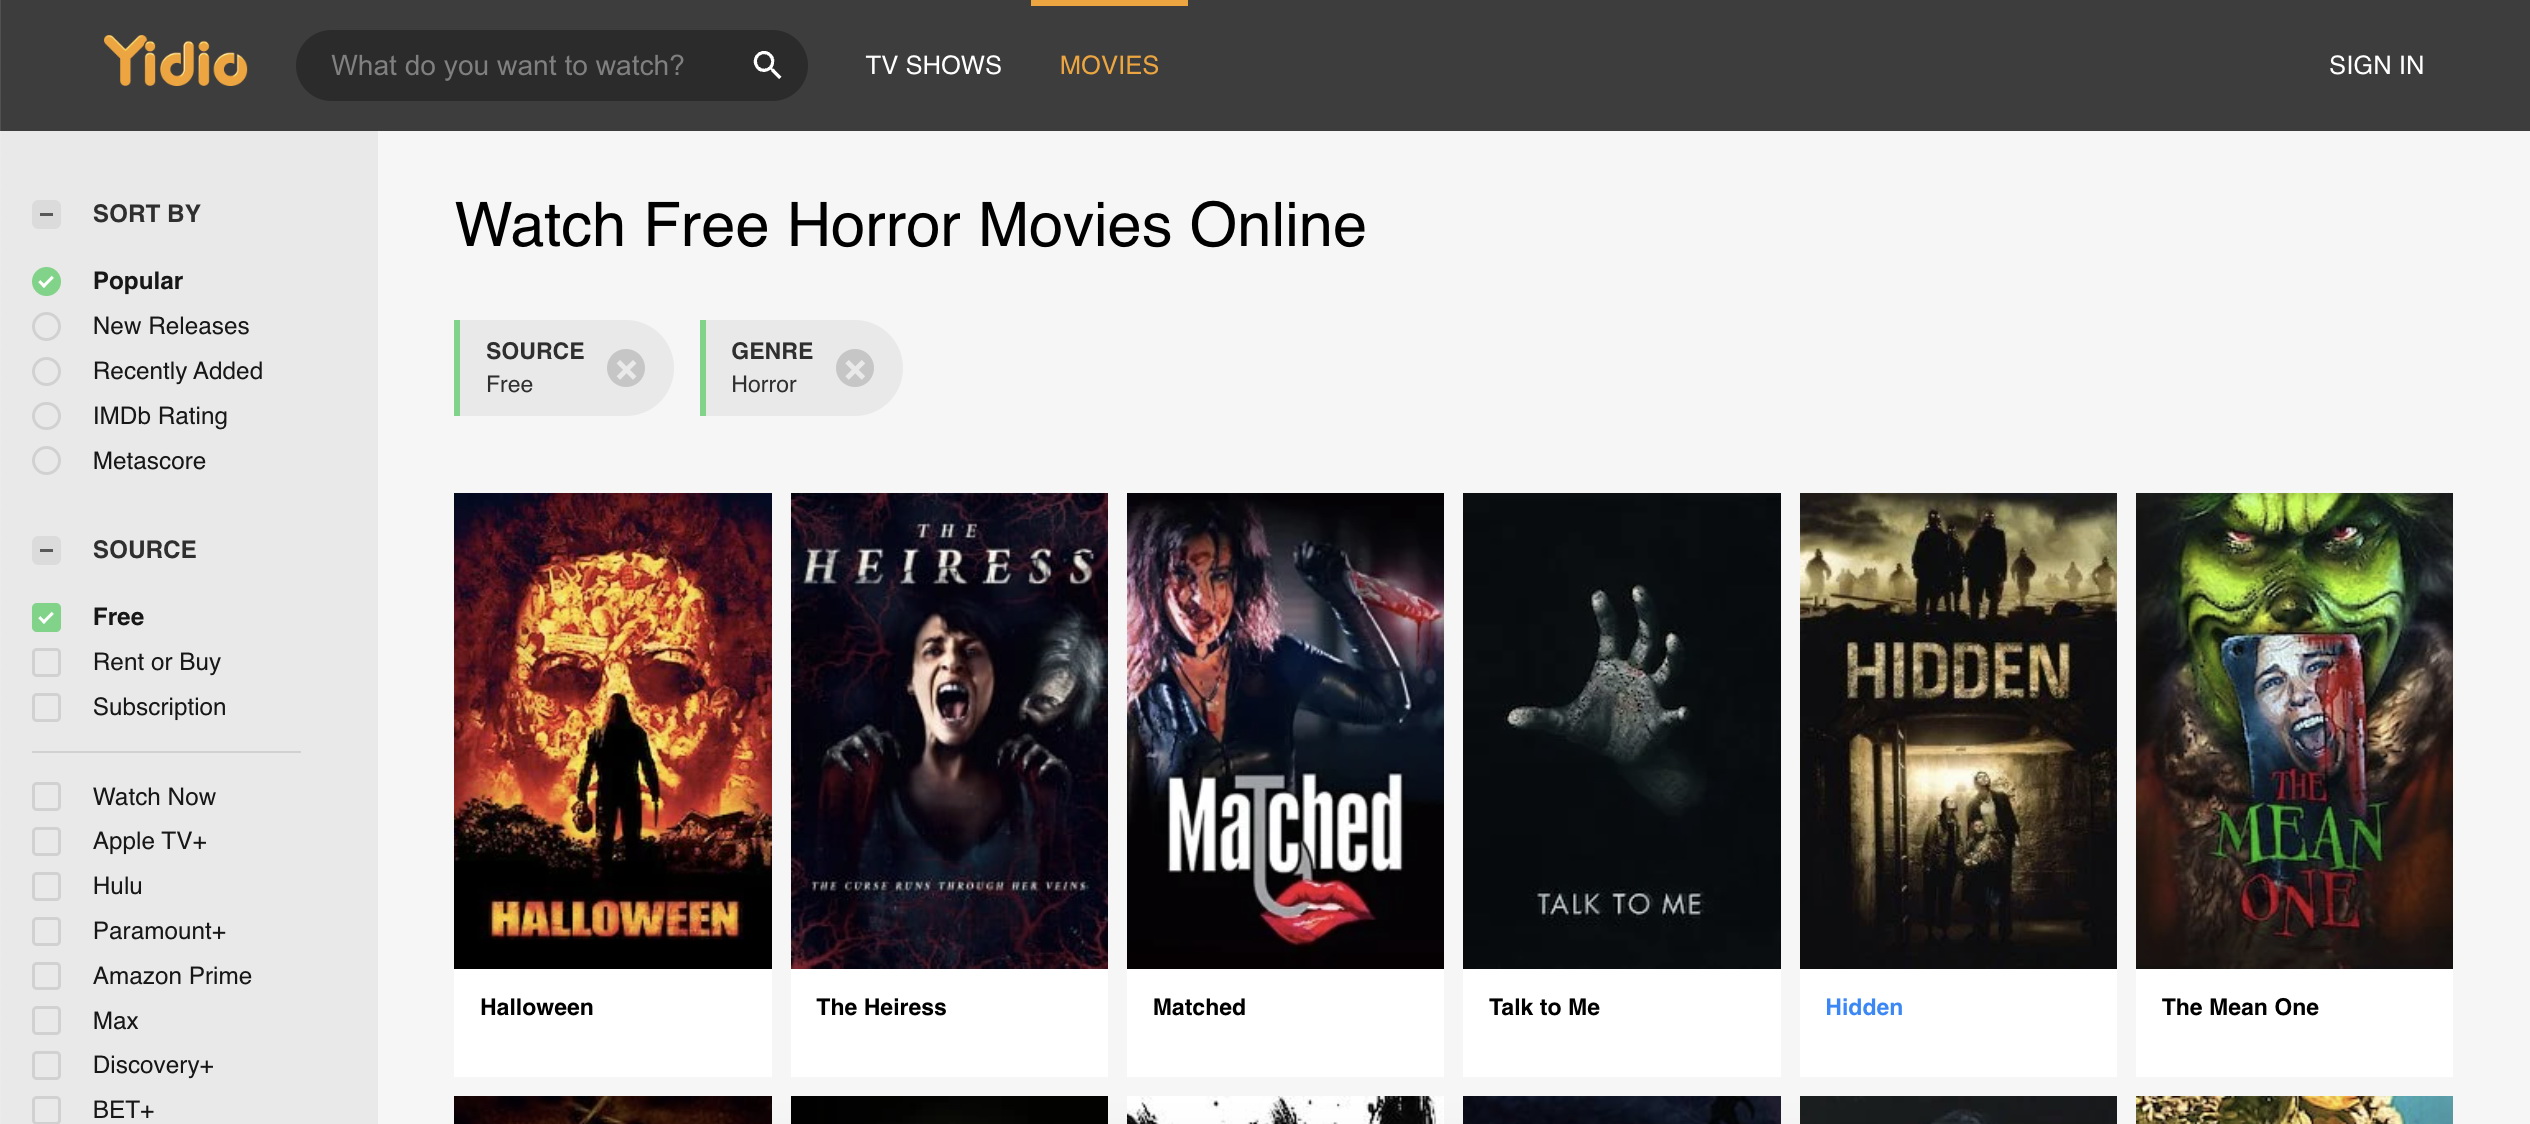2530x1124 pixels.
Task: Check the Paramount+ checkbox
Action: (46, 931)
